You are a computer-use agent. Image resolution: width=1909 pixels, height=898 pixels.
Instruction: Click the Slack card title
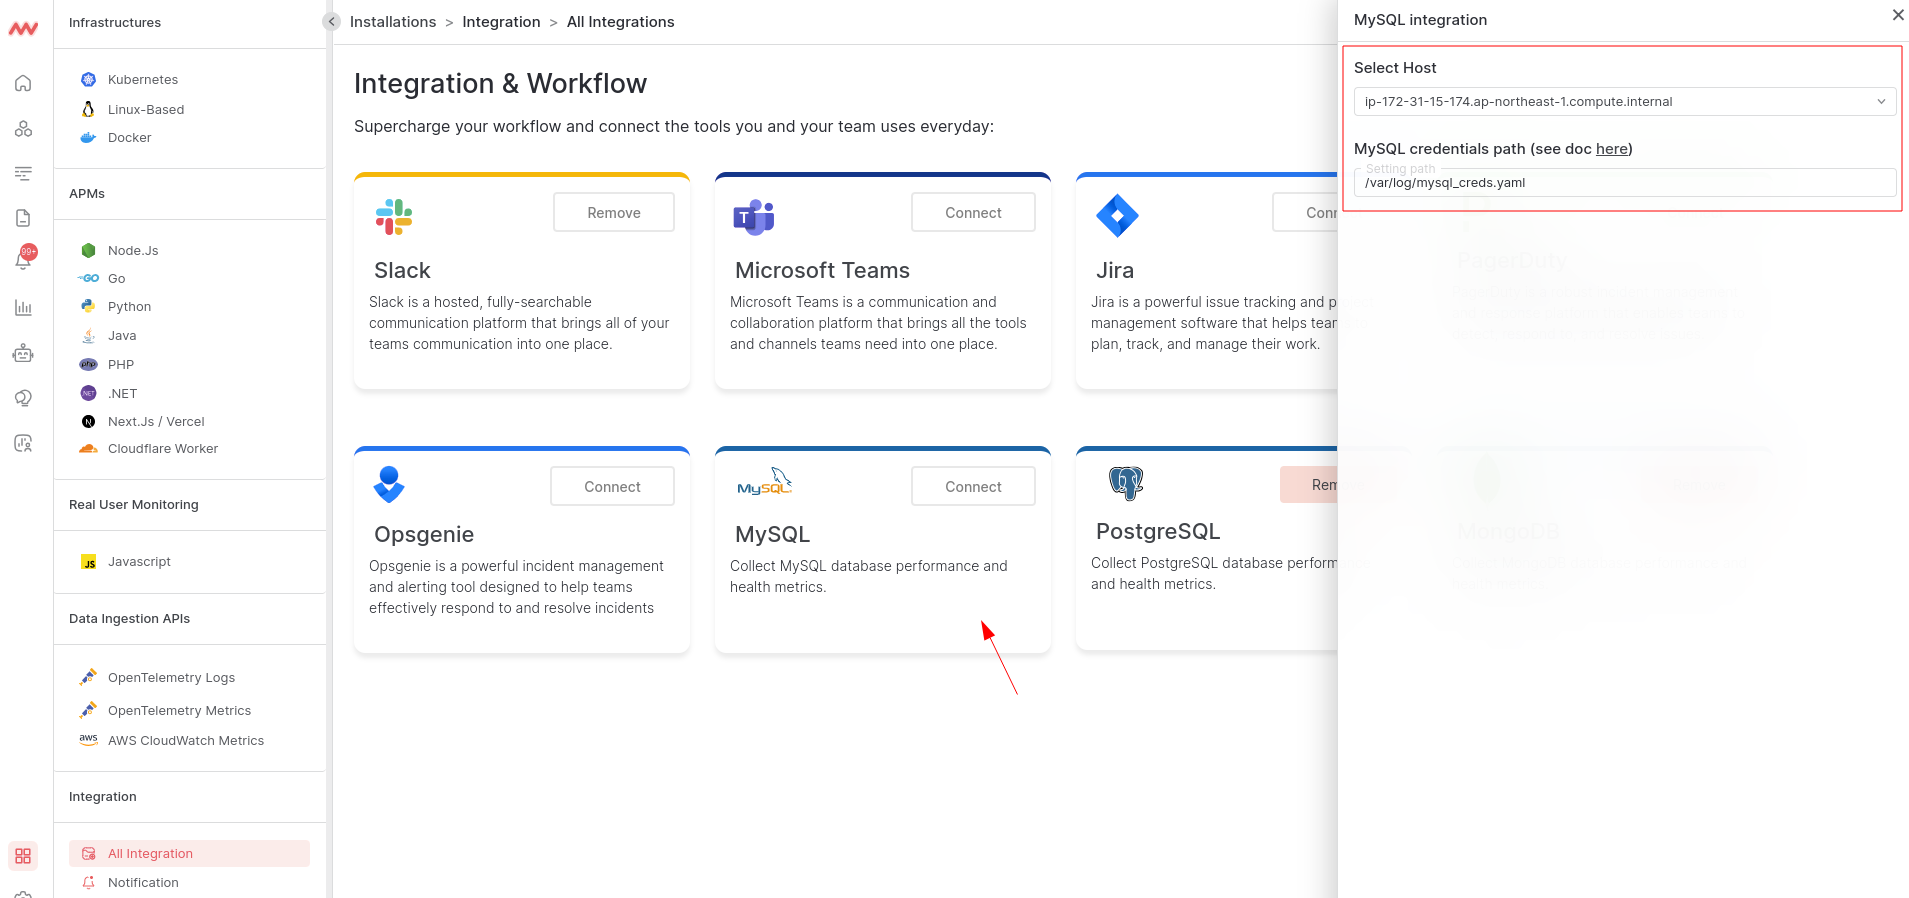pyautogui.click(x=402, y=271)
